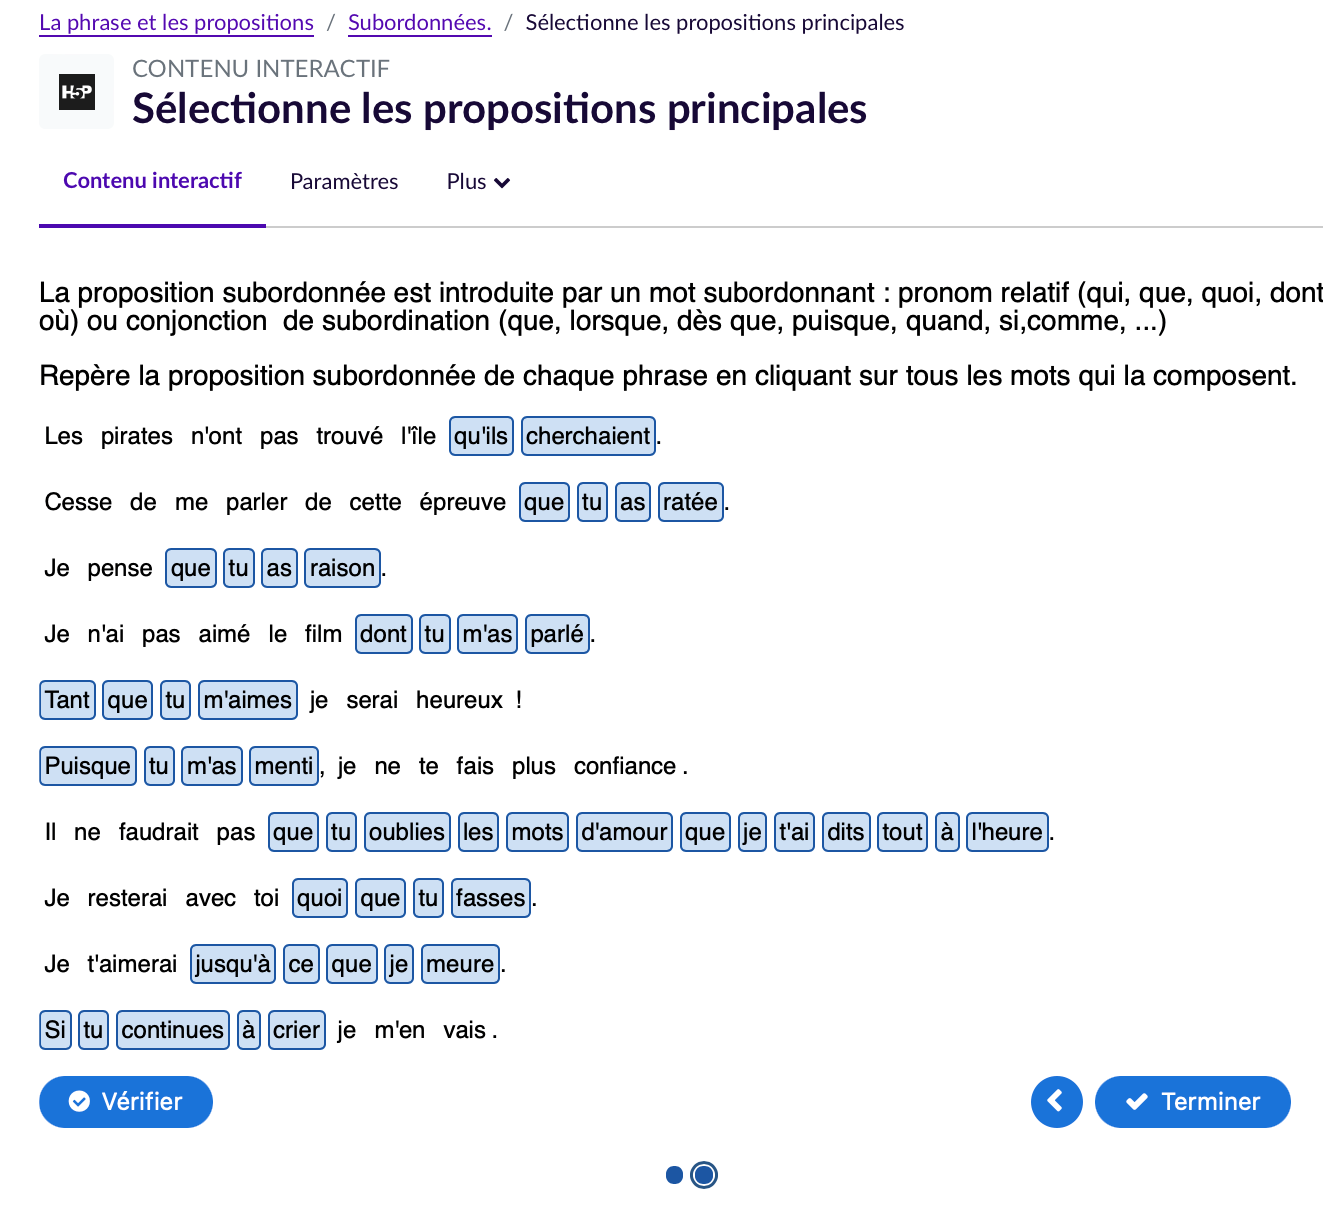Toggle the selected word dont
This screenshot has width=1323, height=1216.
pyautogui.click(x=383, y=634)
